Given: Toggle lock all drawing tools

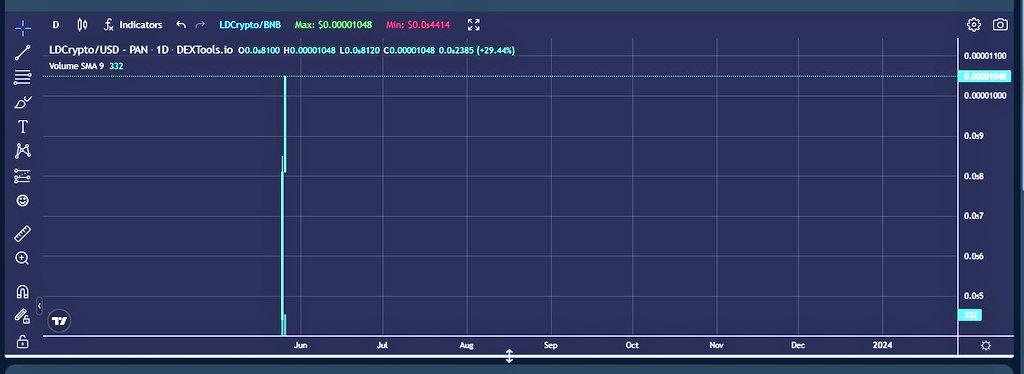Looking at the screenshot, I should tap(22, 341).
